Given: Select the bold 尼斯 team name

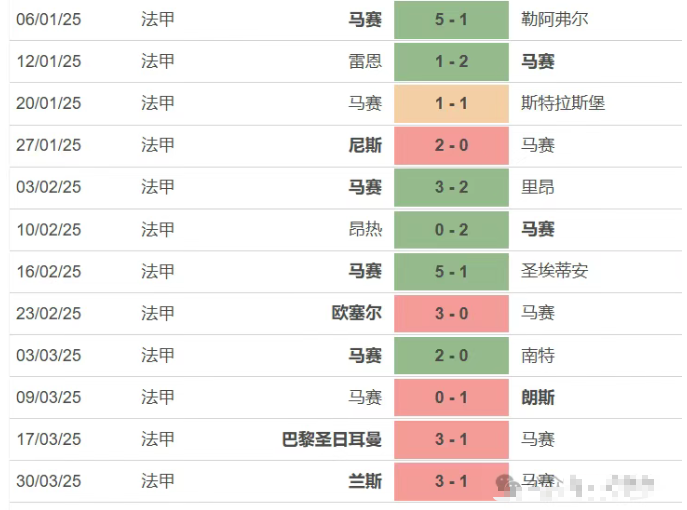Looking at the screenshot, I should (x=365, y=145).
